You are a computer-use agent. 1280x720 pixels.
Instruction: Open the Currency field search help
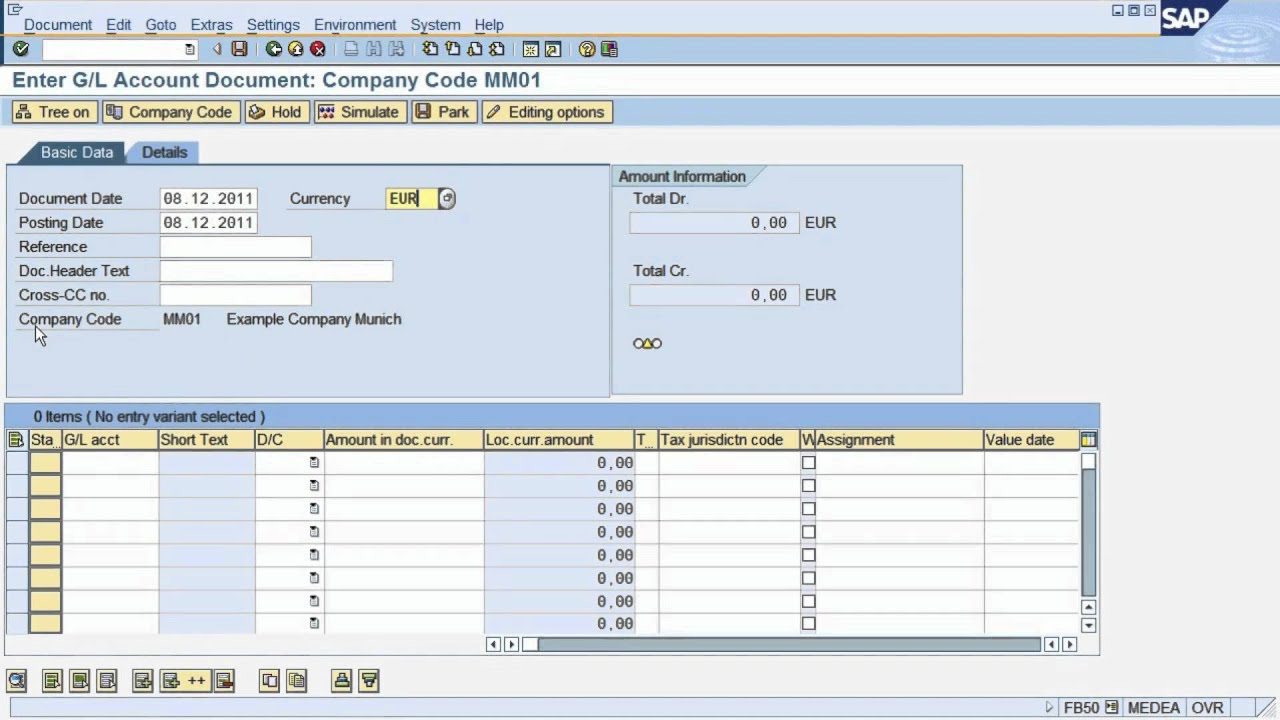pyautogui.click(x=447, y=199)
